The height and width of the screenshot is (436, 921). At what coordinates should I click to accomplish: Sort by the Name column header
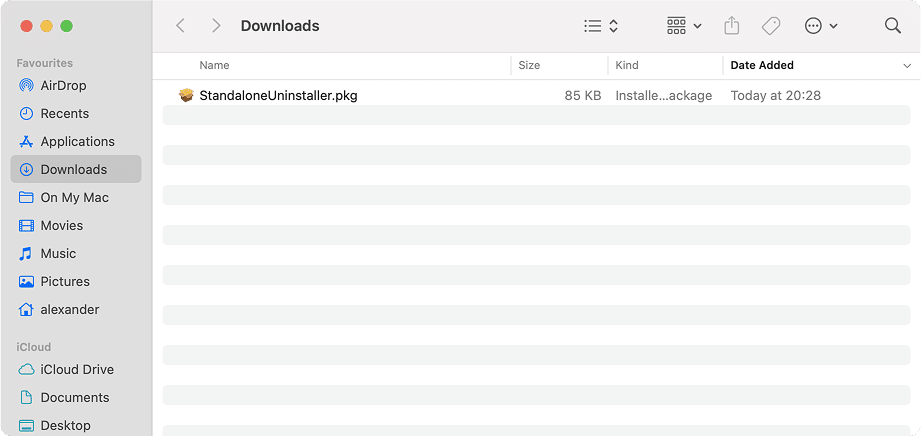(214, 65)
